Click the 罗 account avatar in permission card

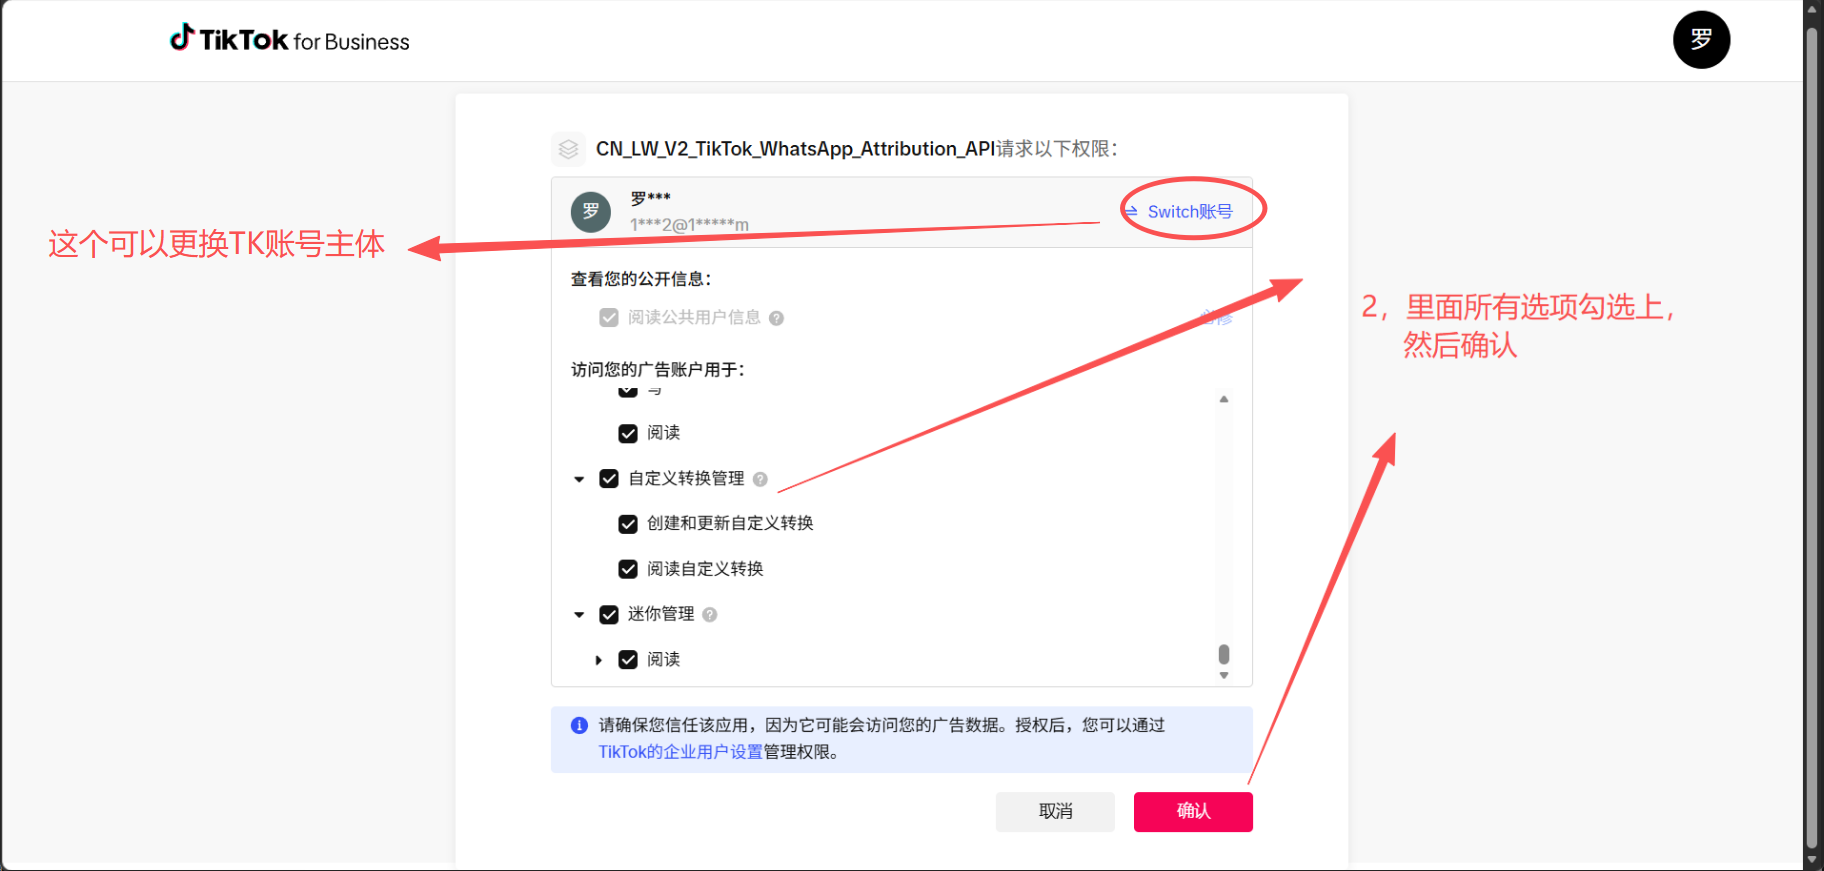point(590,212)
